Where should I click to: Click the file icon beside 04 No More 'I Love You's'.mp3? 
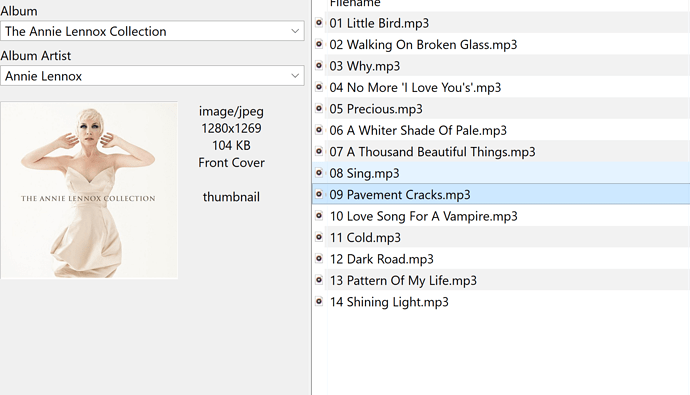(x=319, y=87)
